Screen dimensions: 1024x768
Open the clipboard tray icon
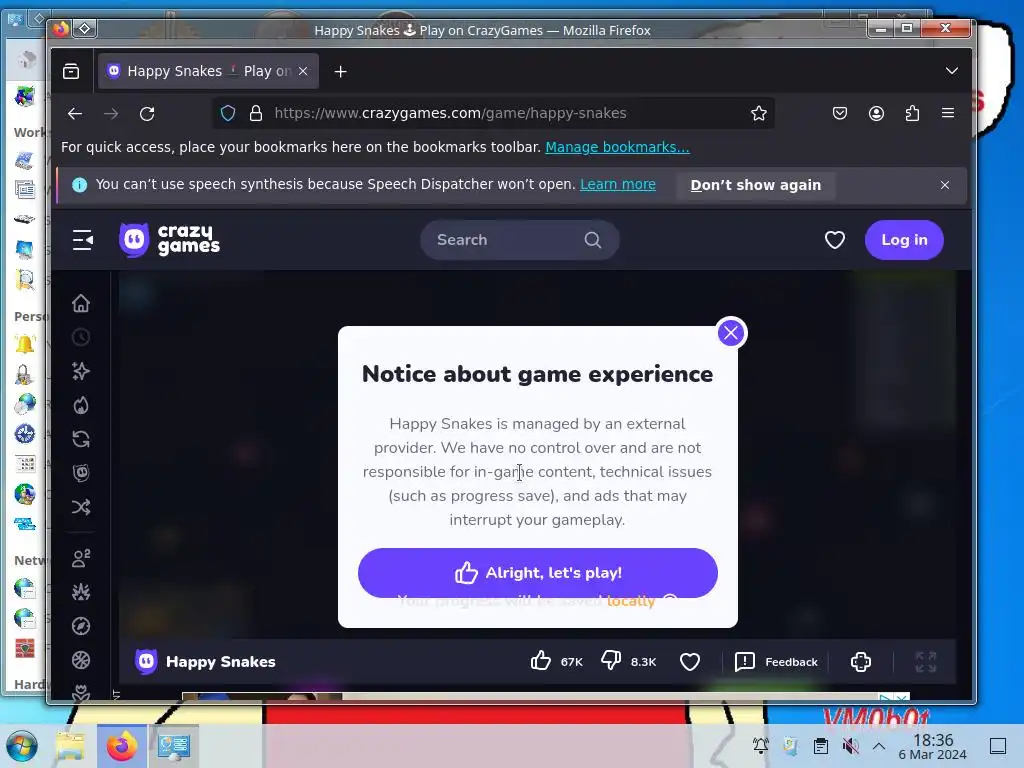820,746
